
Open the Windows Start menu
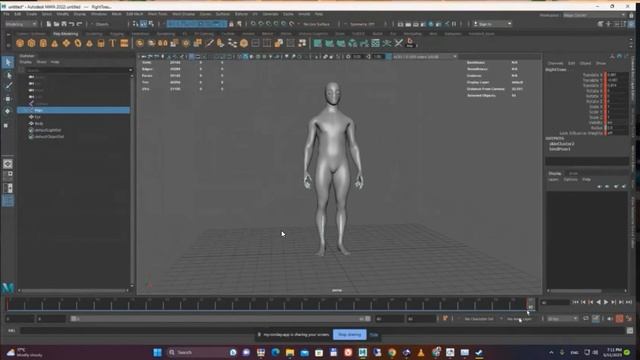coord(158,353)
